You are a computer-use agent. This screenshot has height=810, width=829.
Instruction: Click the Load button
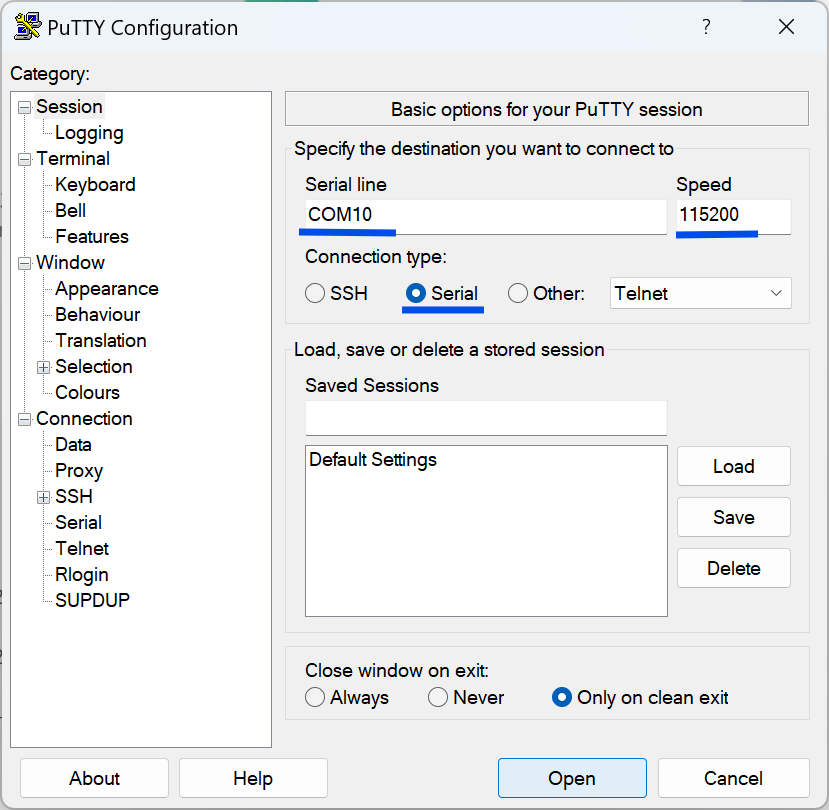click(733, 466)
